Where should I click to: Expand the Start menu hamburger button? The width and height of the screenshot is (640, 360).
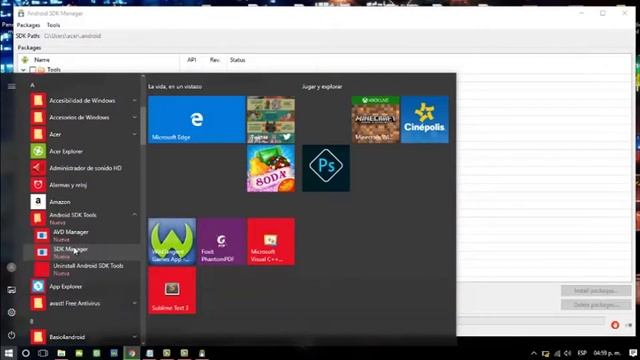pos(11,86)
